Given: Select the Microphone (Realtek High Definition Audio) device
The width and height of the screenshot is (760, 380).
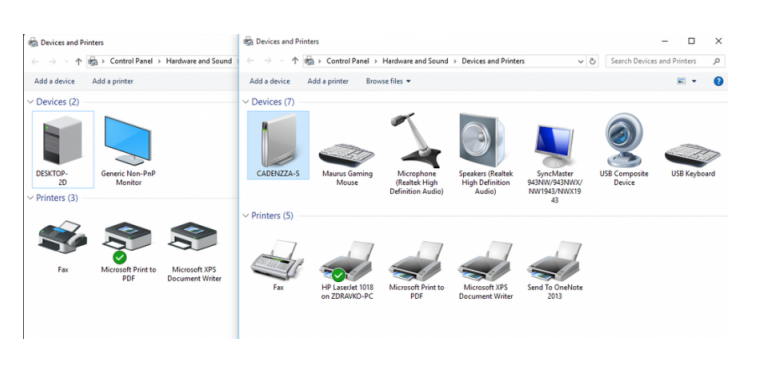Looking at the screenshot, I should [416, 154].
